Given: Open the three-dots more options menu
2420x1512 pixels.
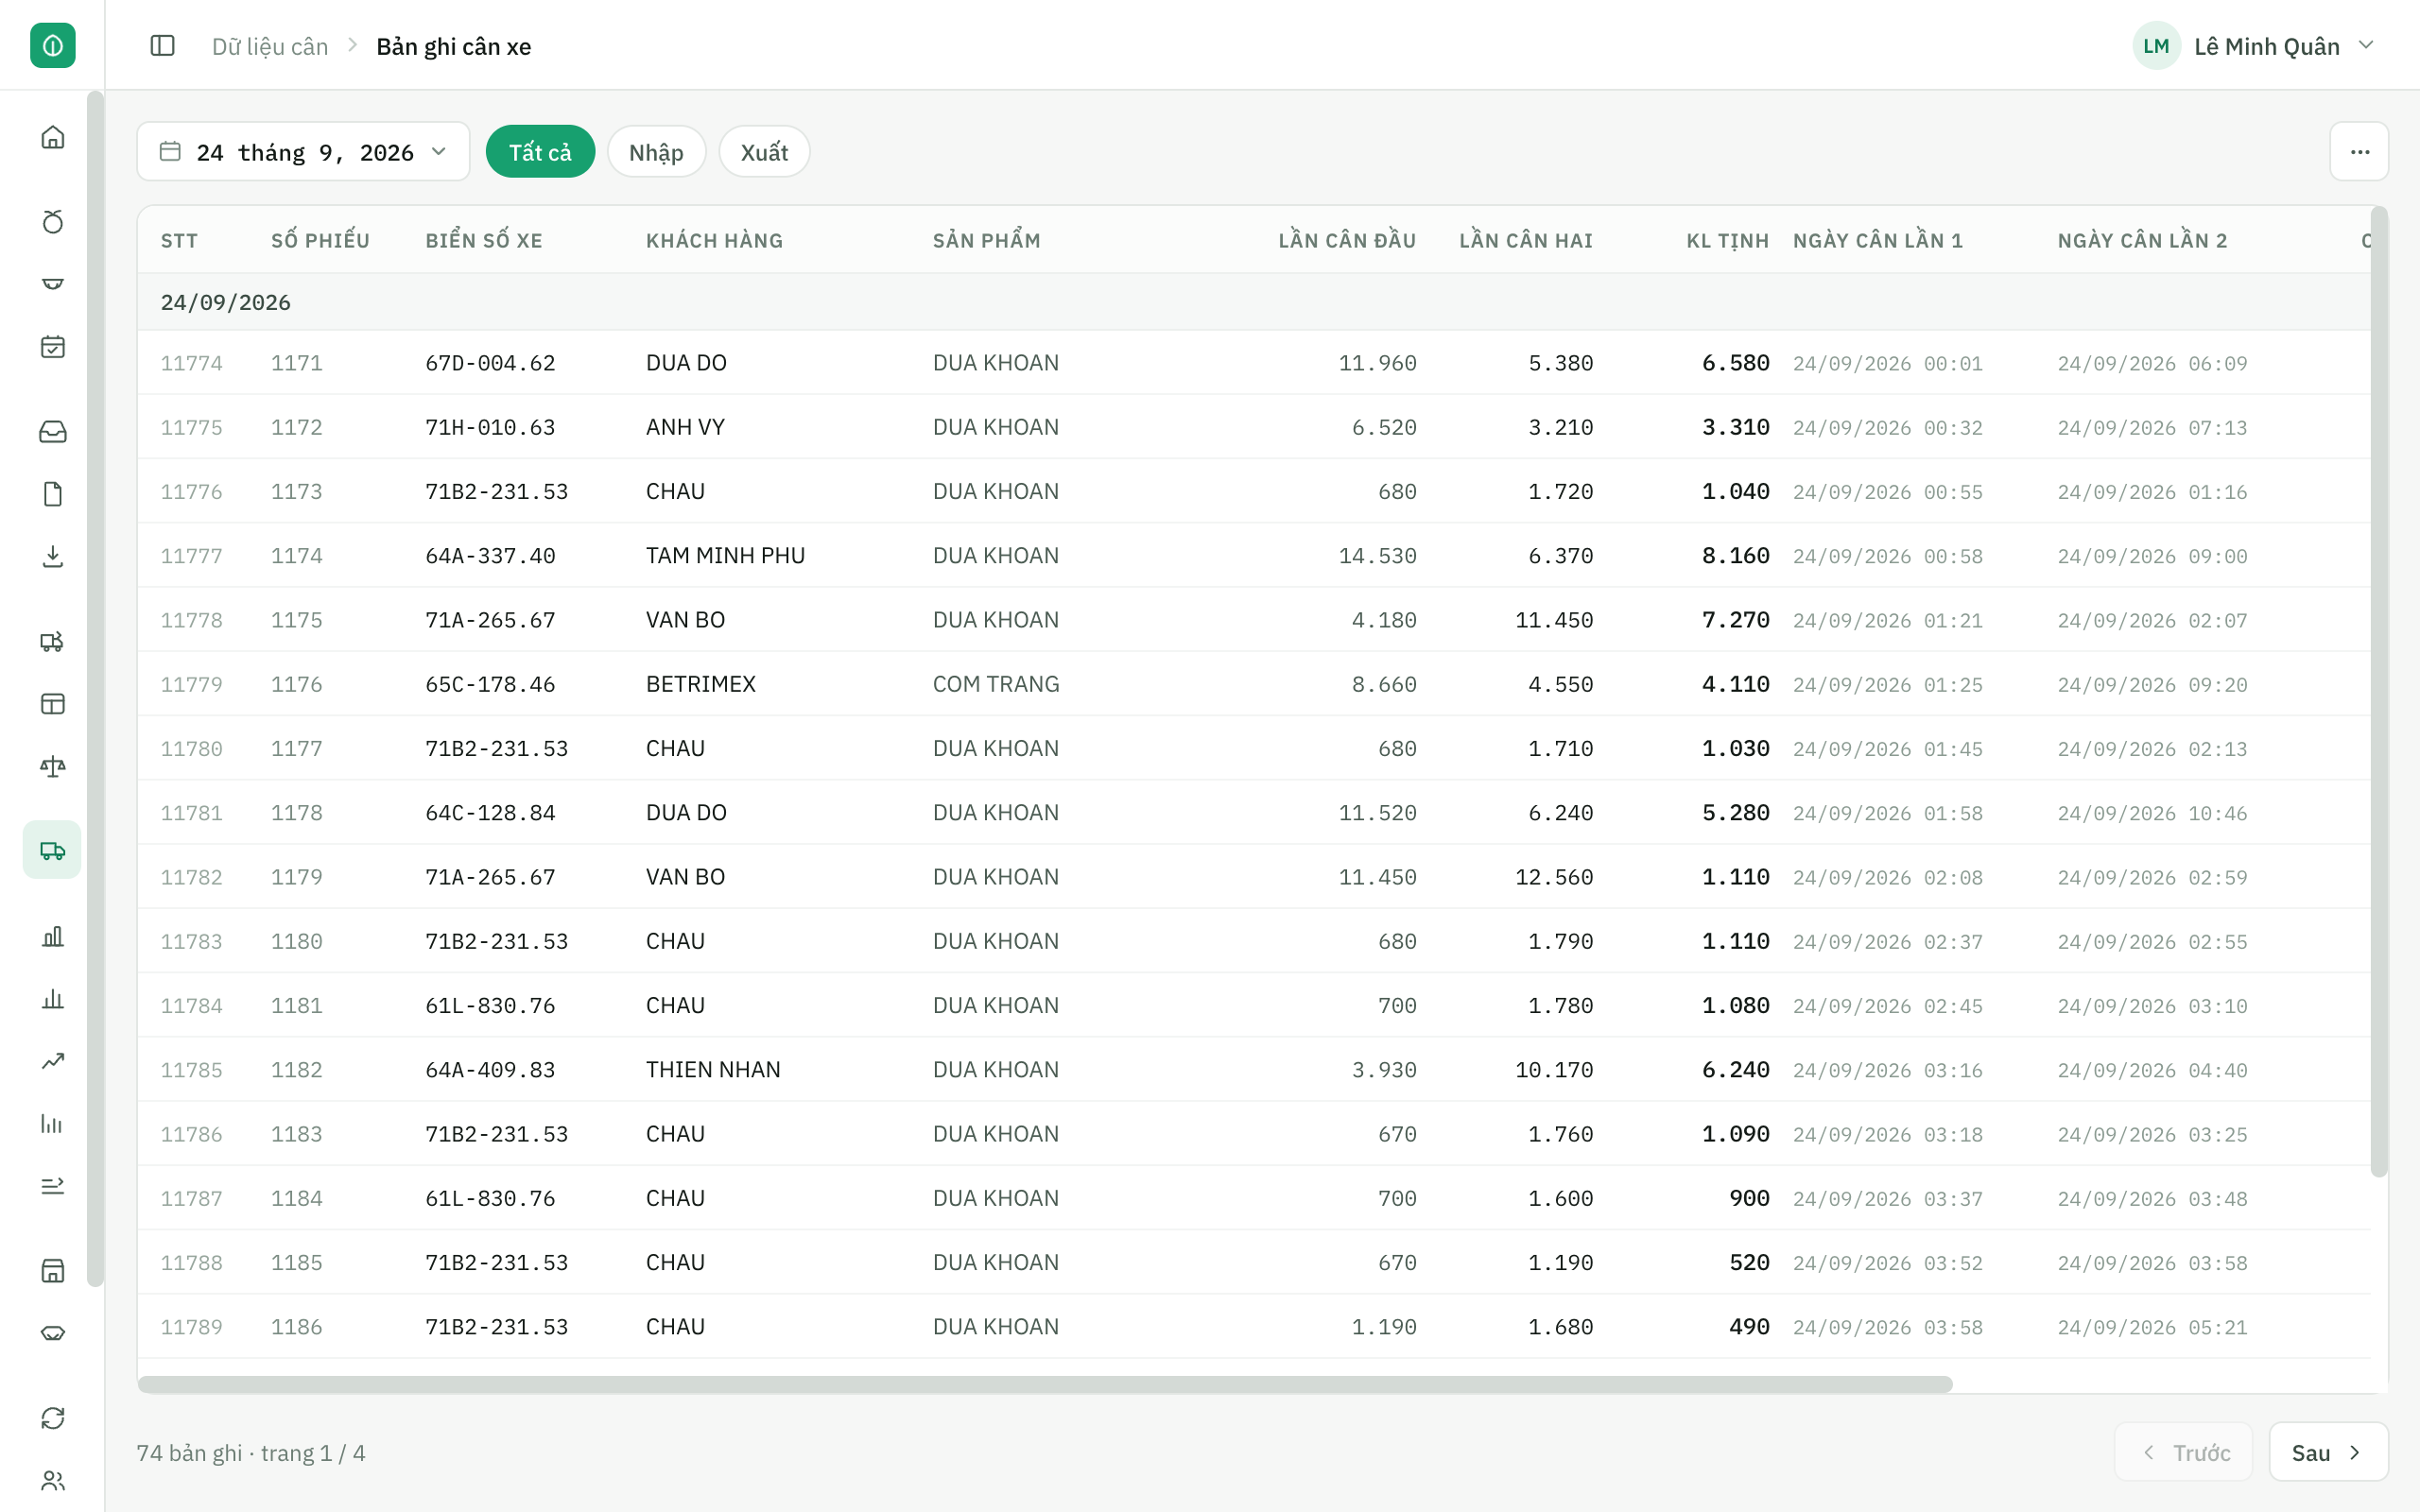Looking at the screenshot, I should coord(2359,152).
